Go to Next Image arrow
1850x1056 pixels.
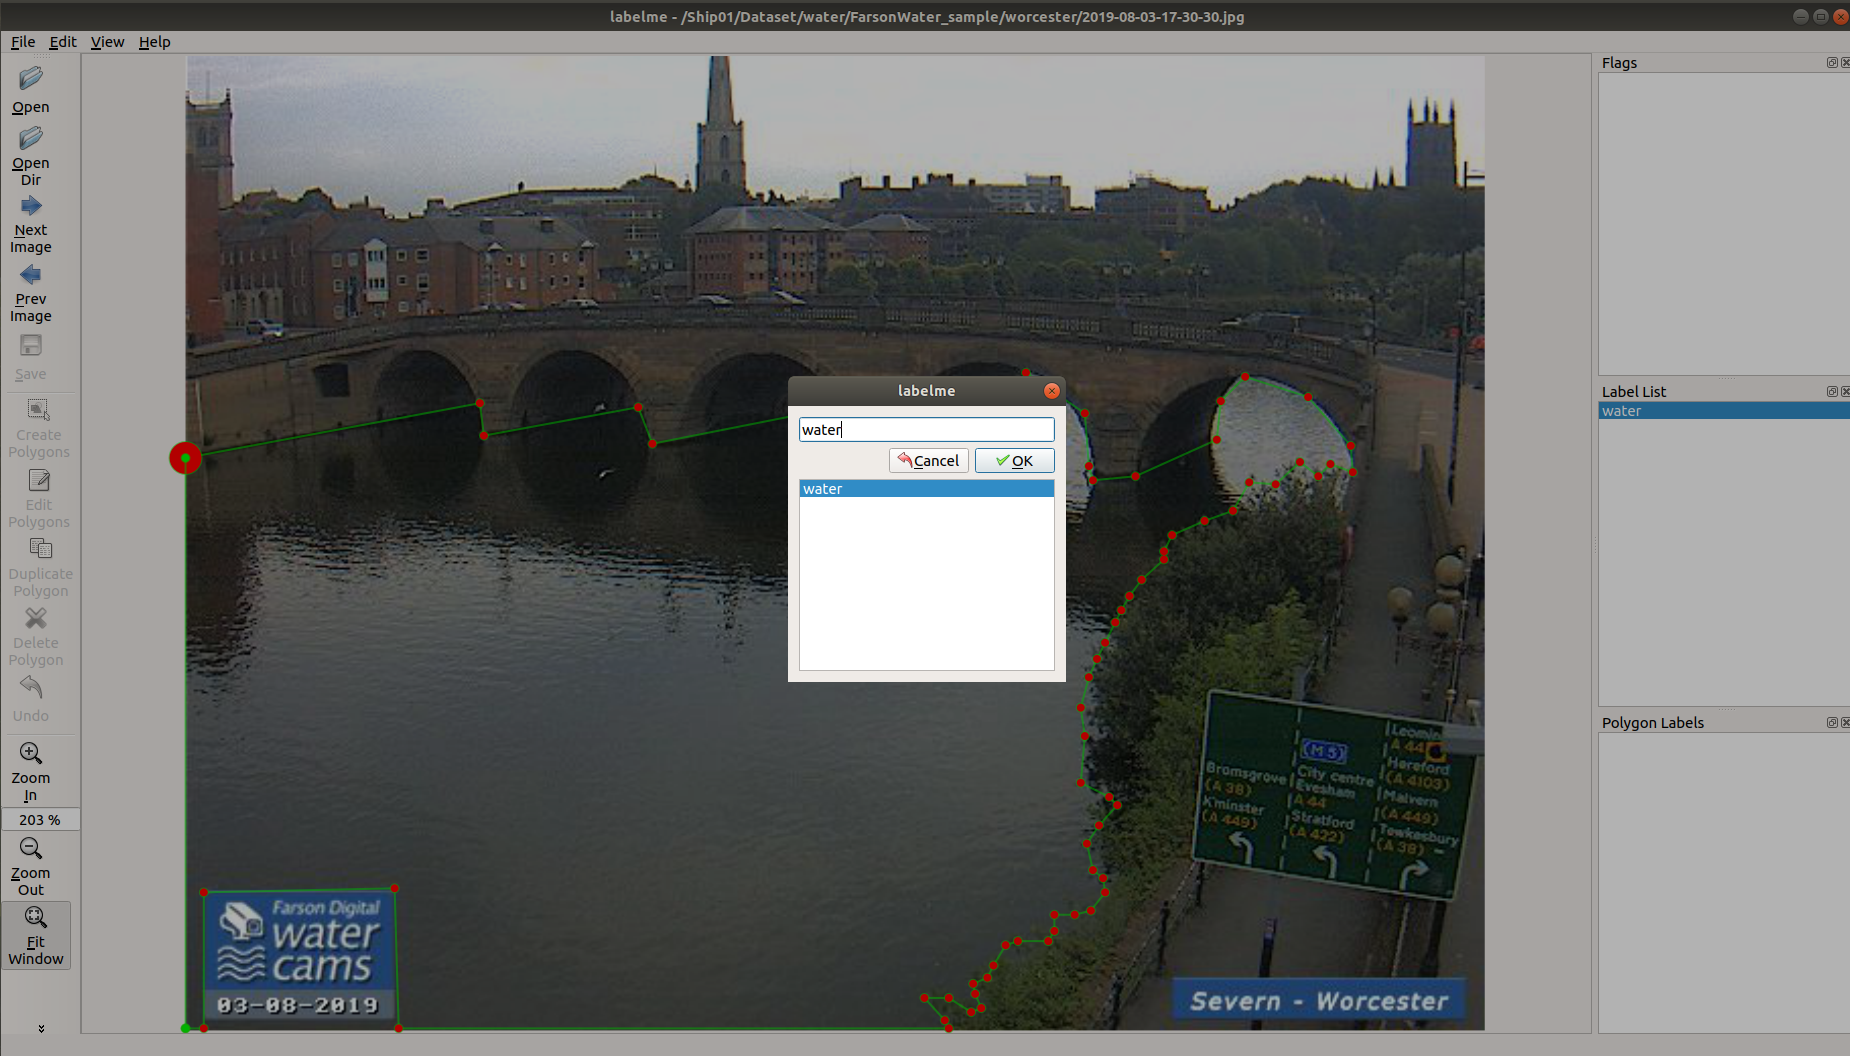point(31,206)
